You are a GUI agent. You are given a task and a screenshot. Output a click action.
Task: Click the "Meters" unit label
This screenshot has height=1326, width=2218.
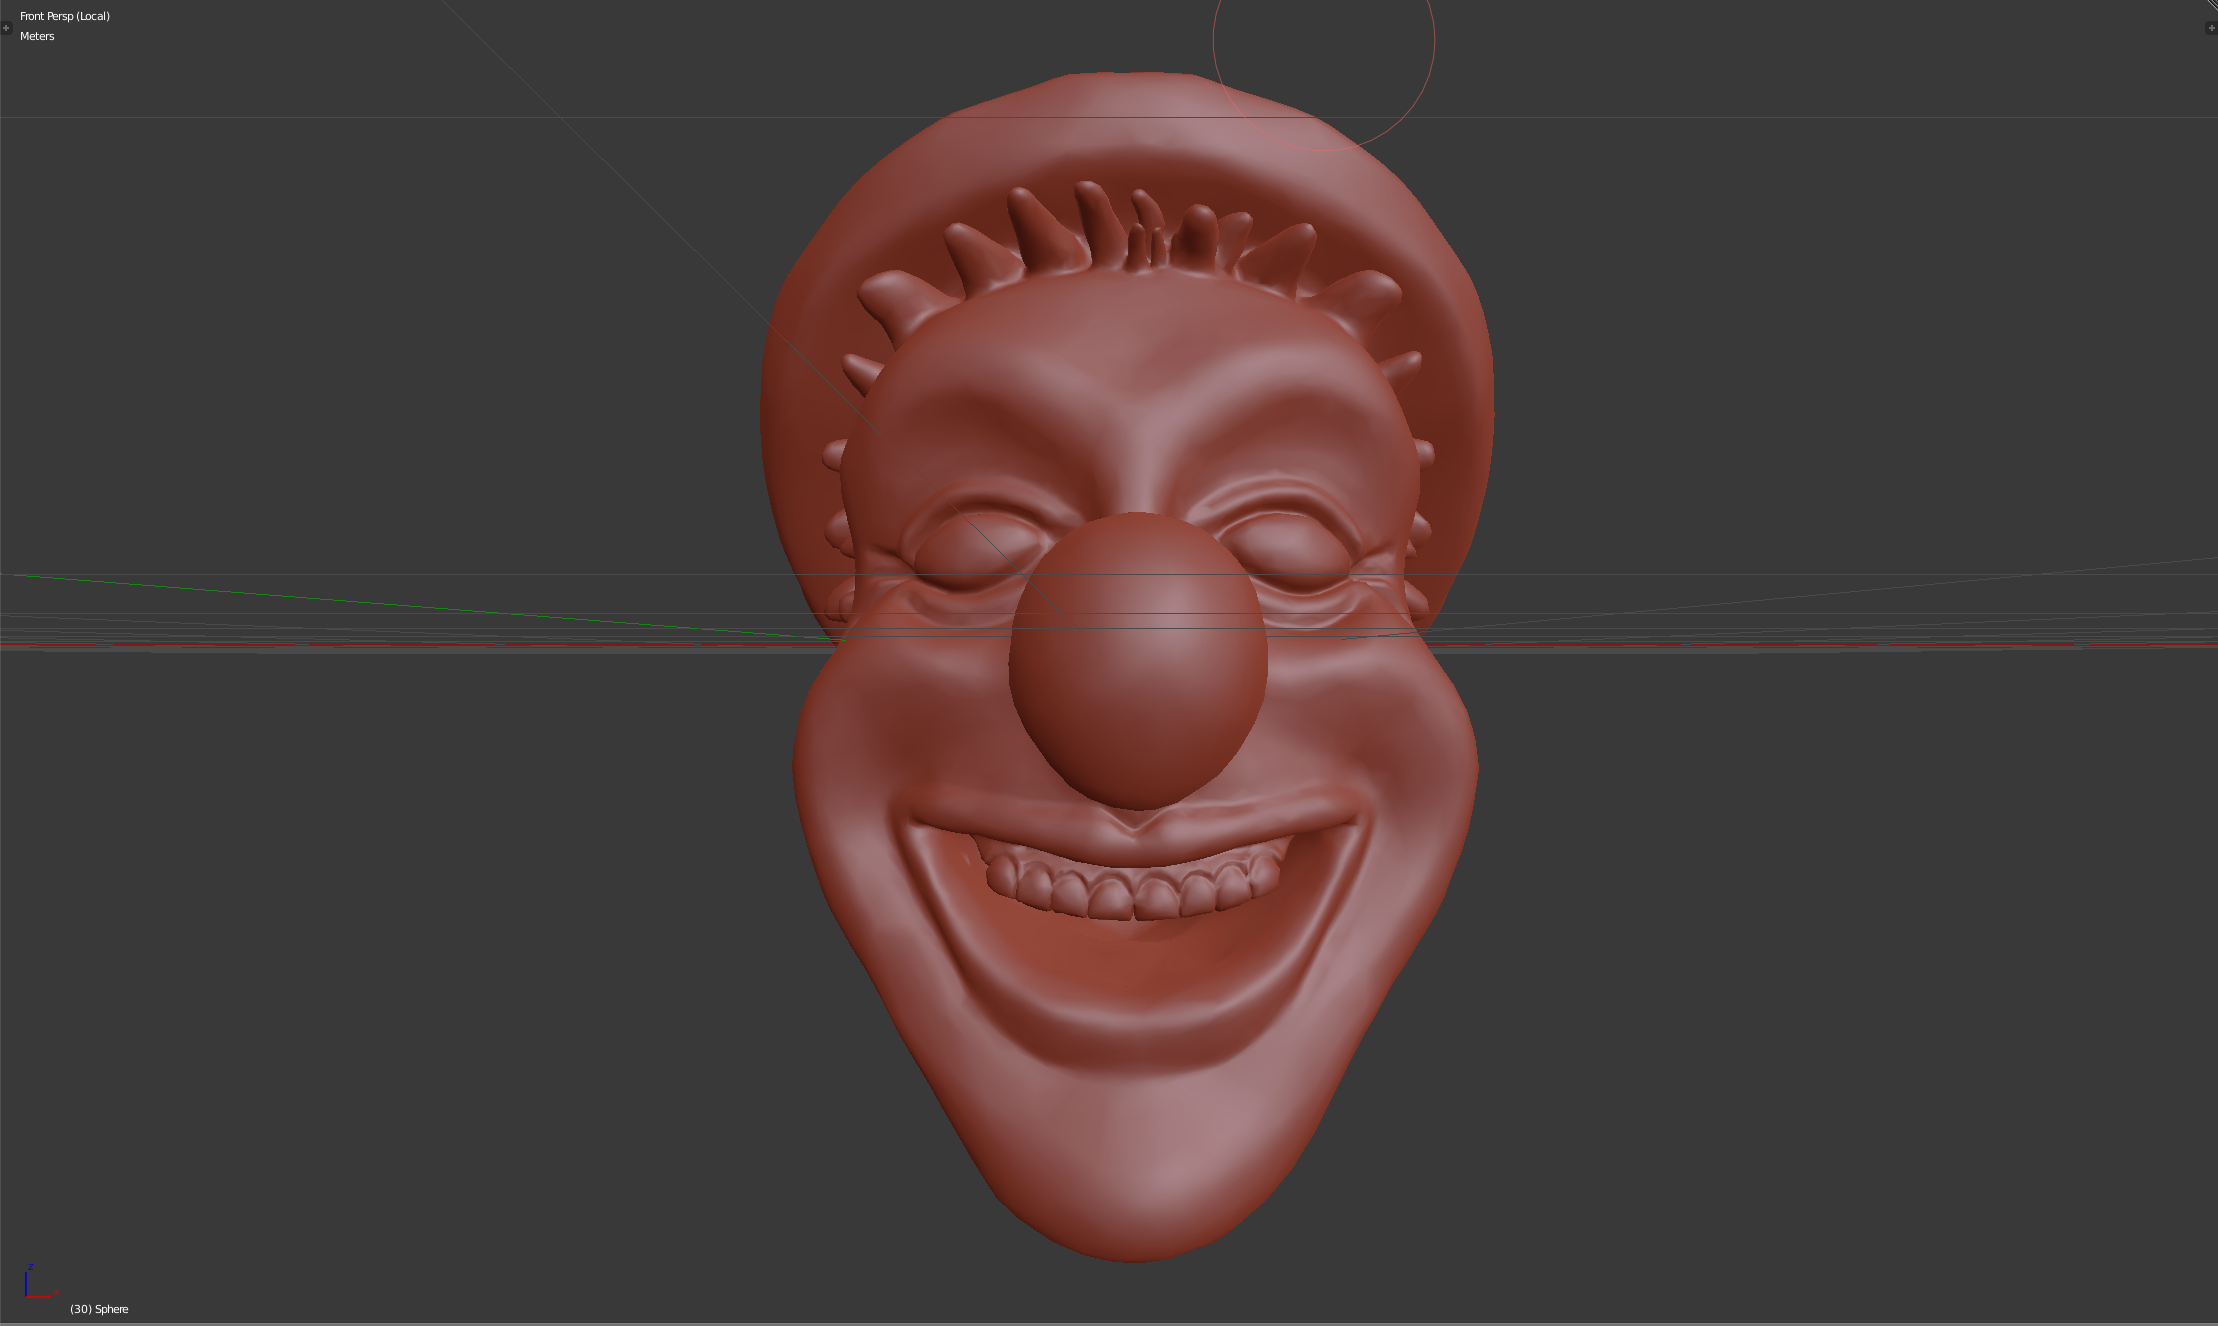[37, 36]
